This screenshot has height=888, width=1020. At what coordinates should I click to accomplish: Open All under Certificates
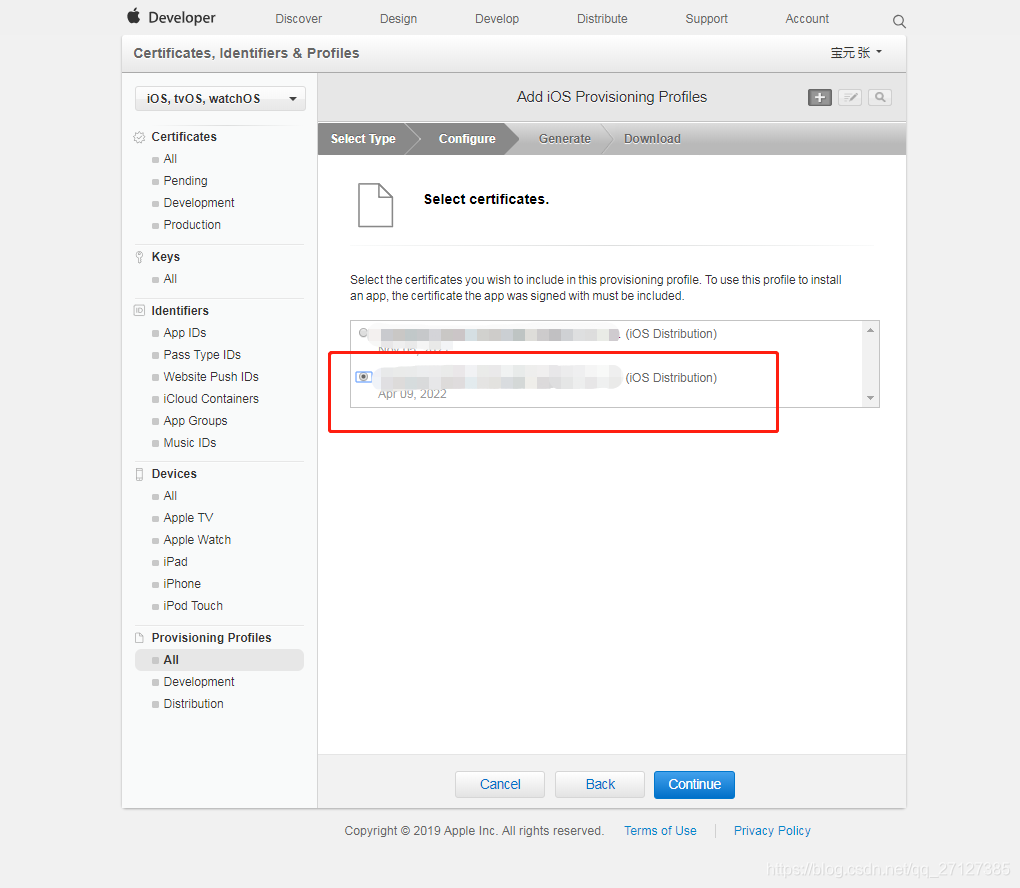point(170,159)
